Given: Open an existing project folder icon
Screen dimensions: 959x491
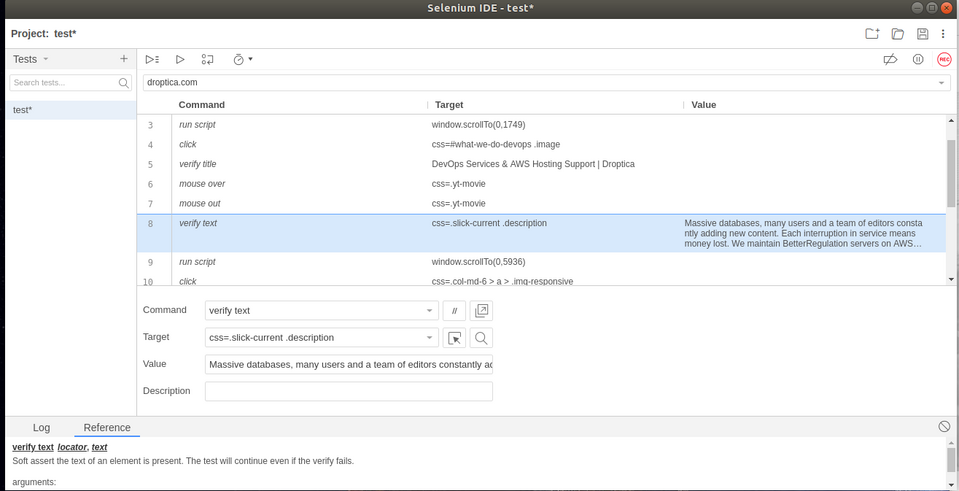Looking at the screenshot, I should point(897,34).
